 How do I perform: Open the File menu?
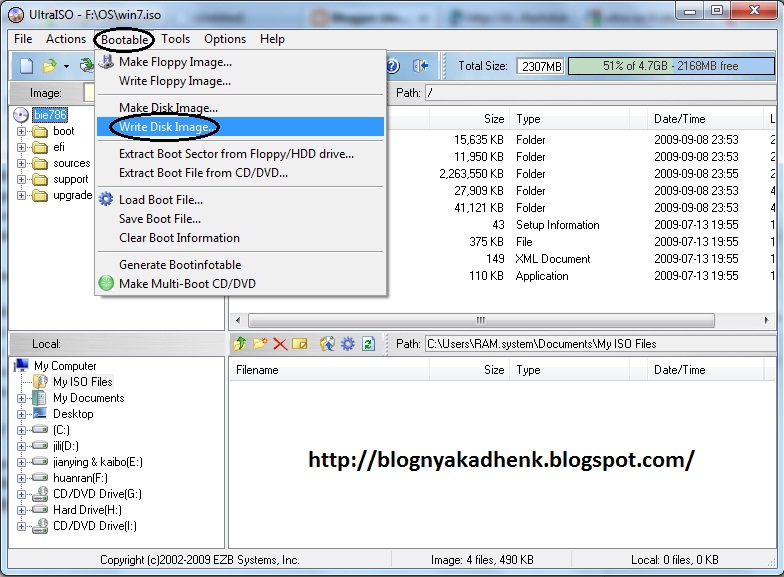coord(23,39)
